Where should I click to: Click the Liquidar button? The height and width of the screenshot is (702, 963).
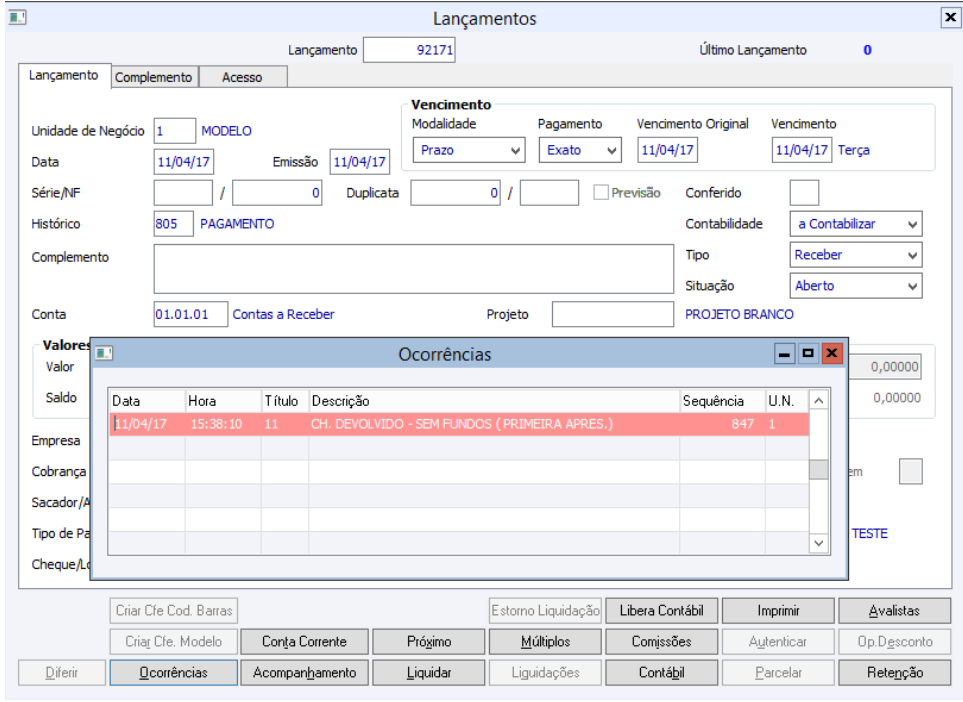[x=428, y=673]
